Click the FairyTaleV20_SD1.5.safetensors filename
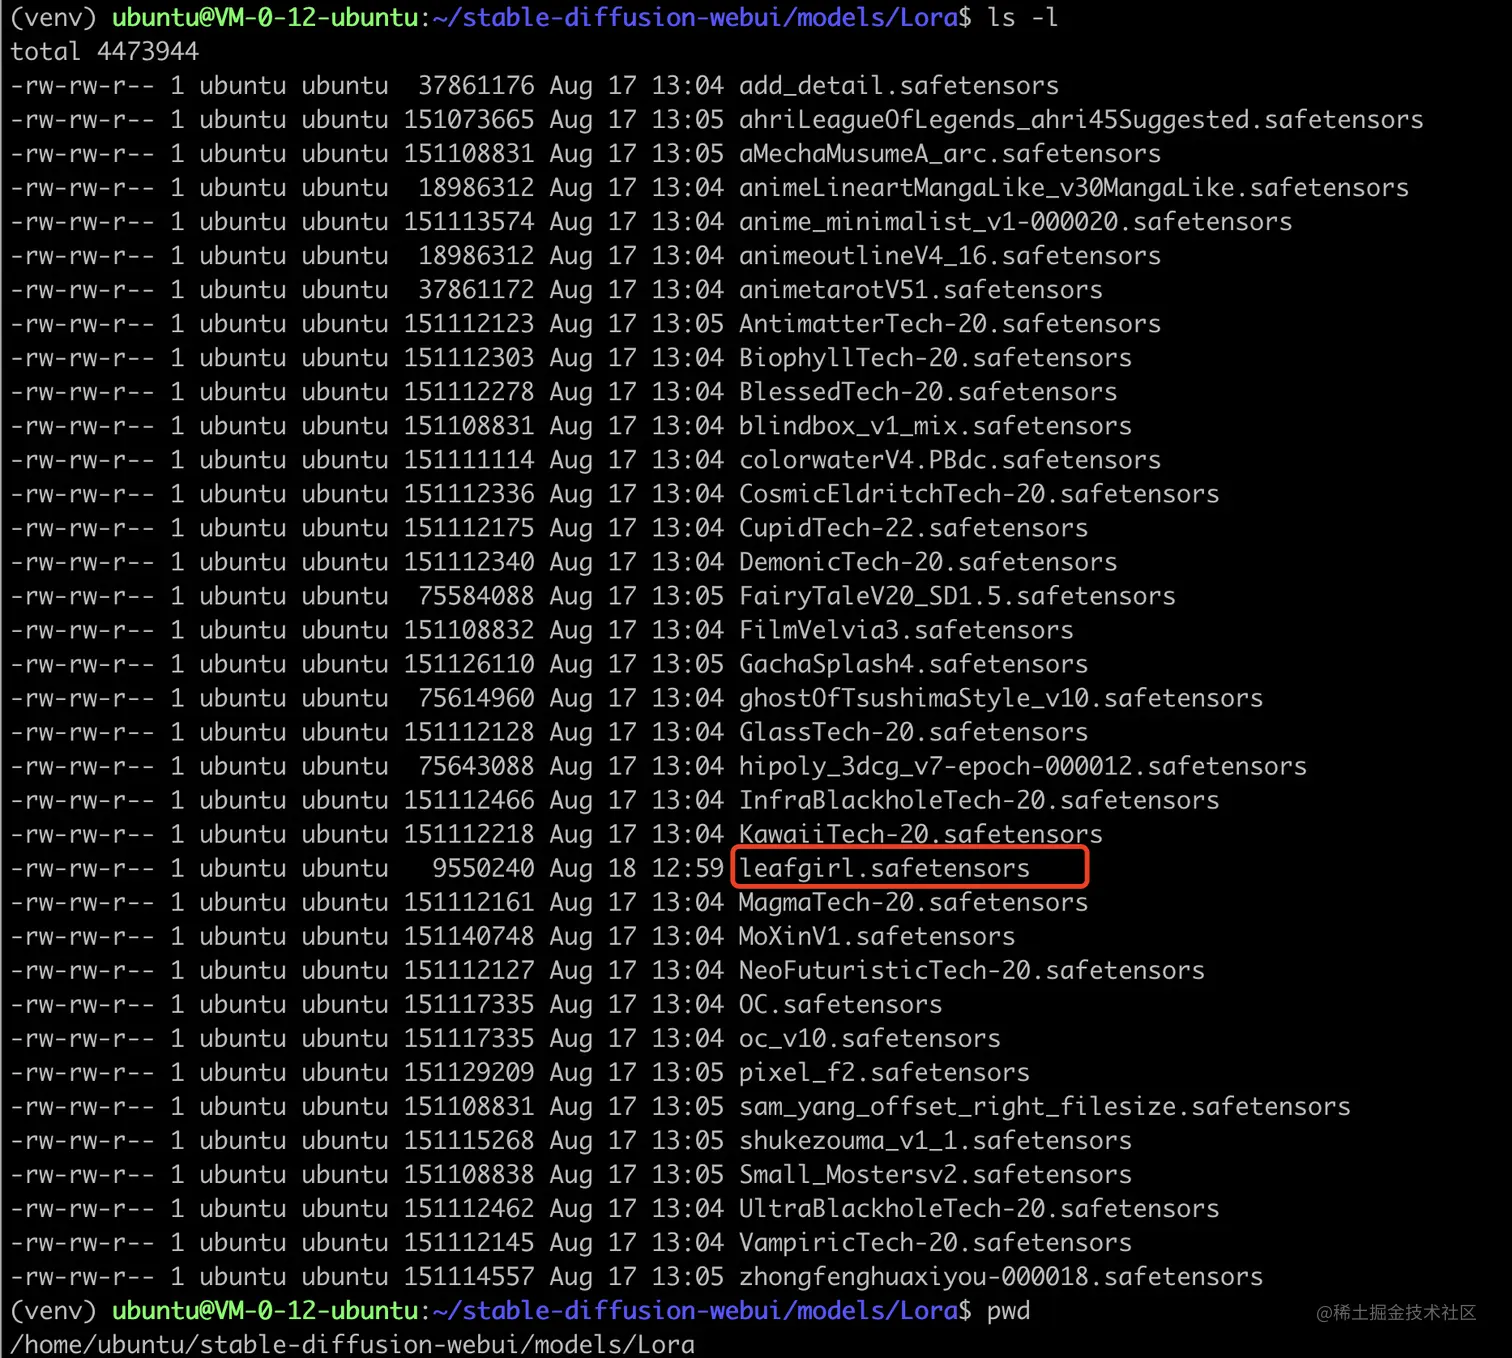The image size is (1512, 1358). point(957,596)
